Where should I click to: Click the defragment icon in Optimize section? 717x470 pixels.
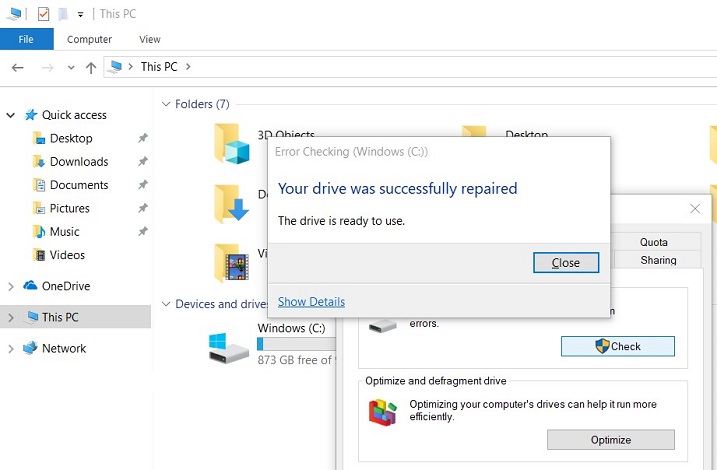coord(382,412)
